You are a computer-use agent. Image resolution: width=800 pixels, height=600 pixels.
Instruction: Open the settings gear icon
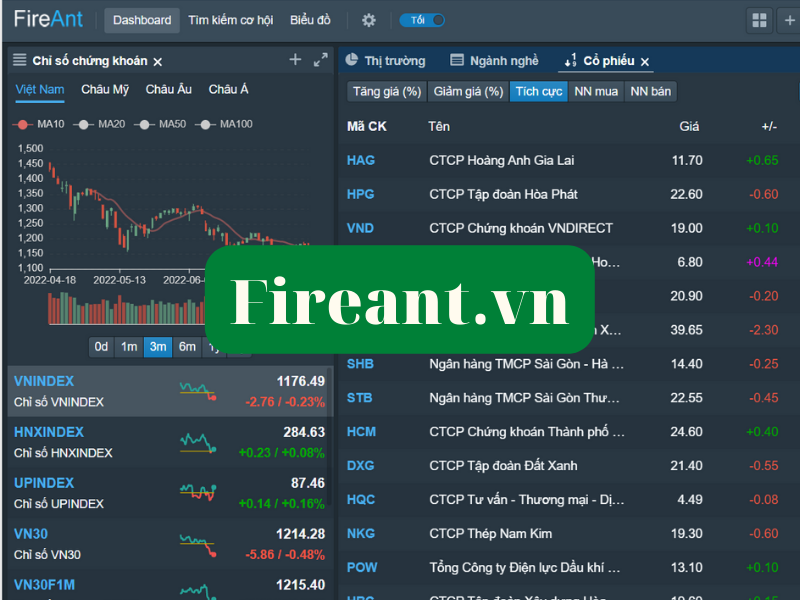point(368,20)
